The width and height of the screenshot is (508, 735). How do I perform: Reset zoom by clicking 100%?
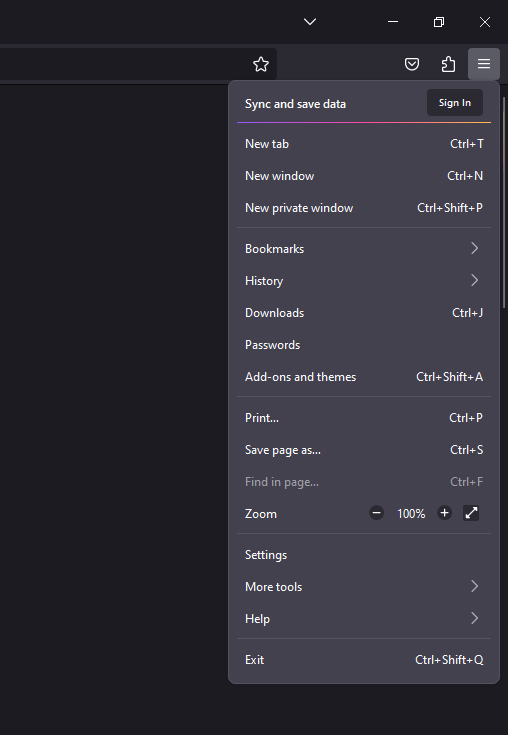click(x=411, y=514)
